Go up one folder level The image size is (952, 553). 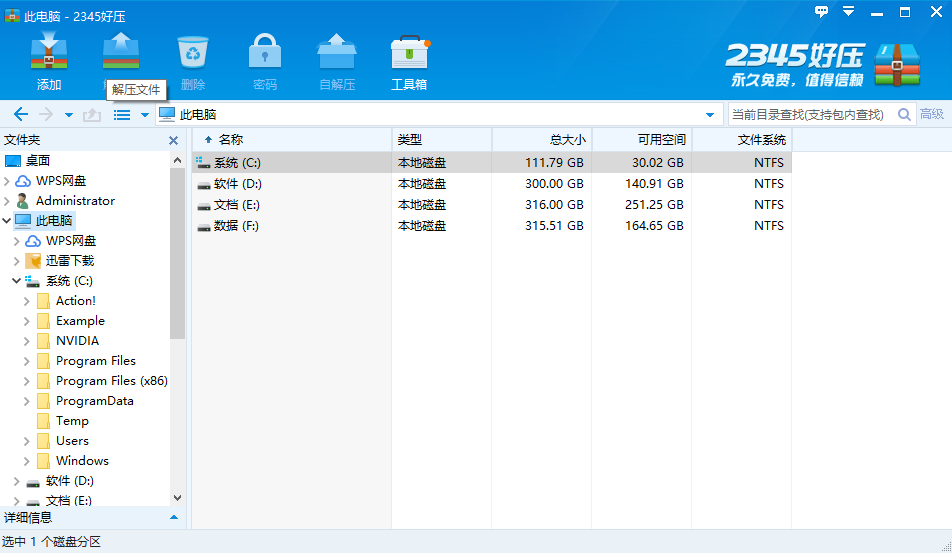tap(92, 114)
